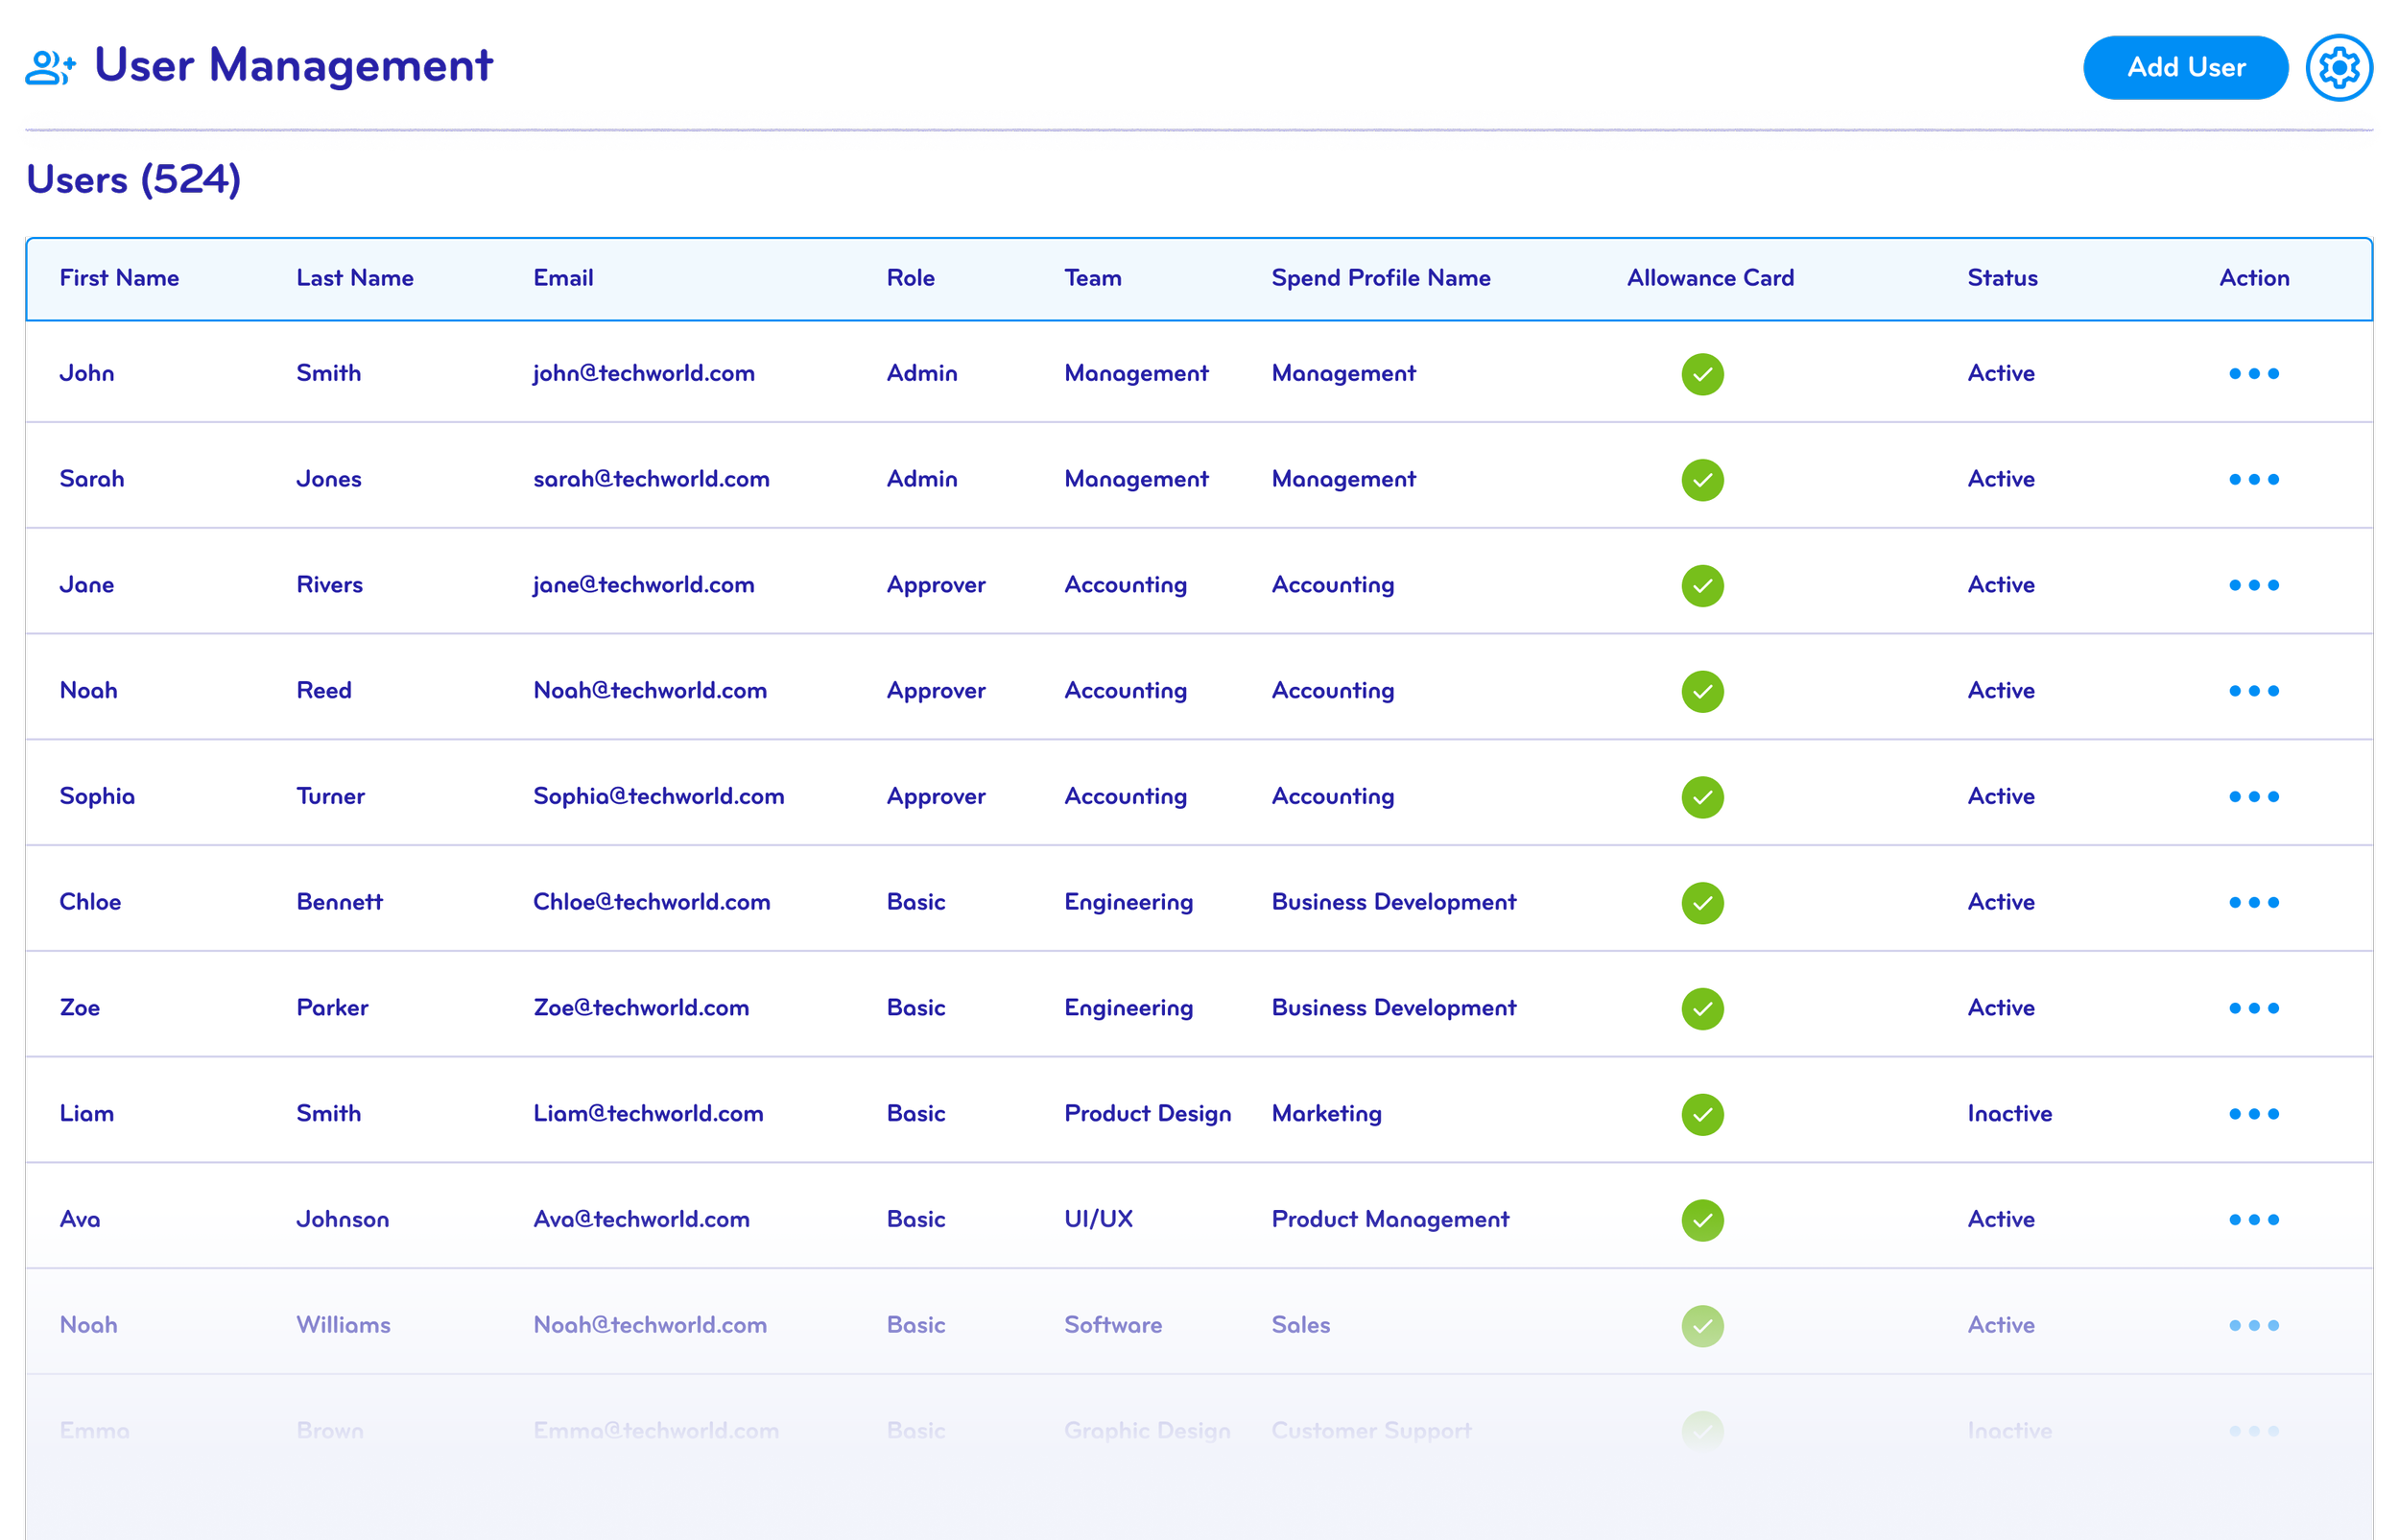Click the add-user icon beside the title
This screenshot has width=2399, height=1540.
tap(51, 68)
